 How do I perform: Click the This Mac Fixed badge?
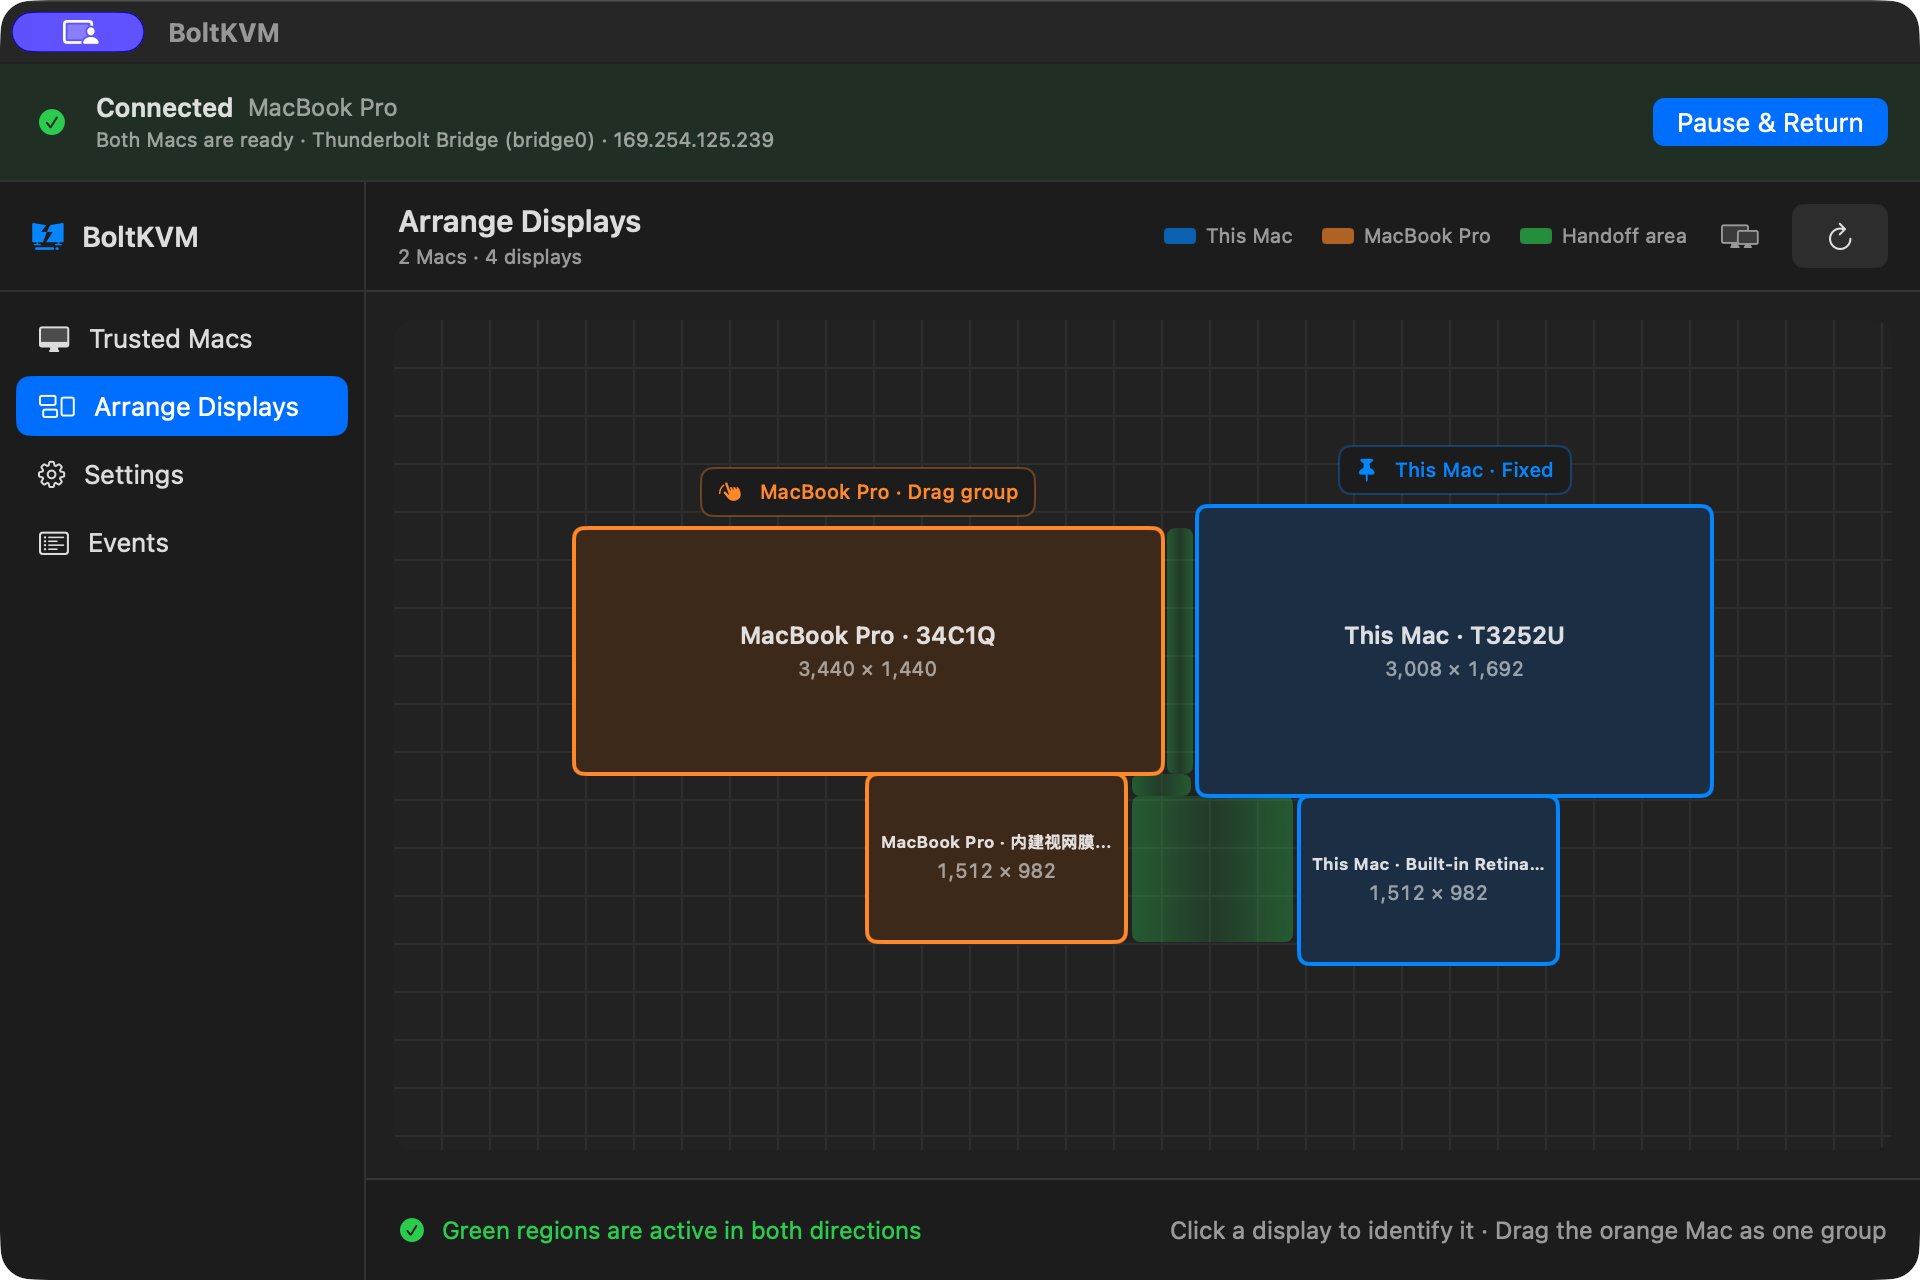point(1455,470)
